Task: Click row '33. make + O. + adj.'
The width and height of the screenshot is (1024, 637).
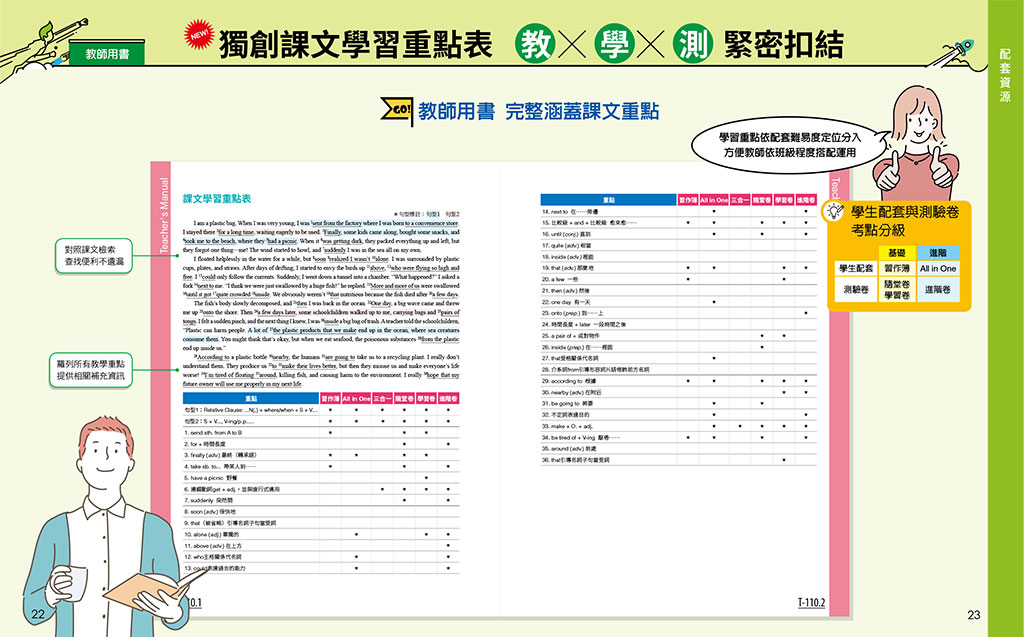Action: click(679, 426)
